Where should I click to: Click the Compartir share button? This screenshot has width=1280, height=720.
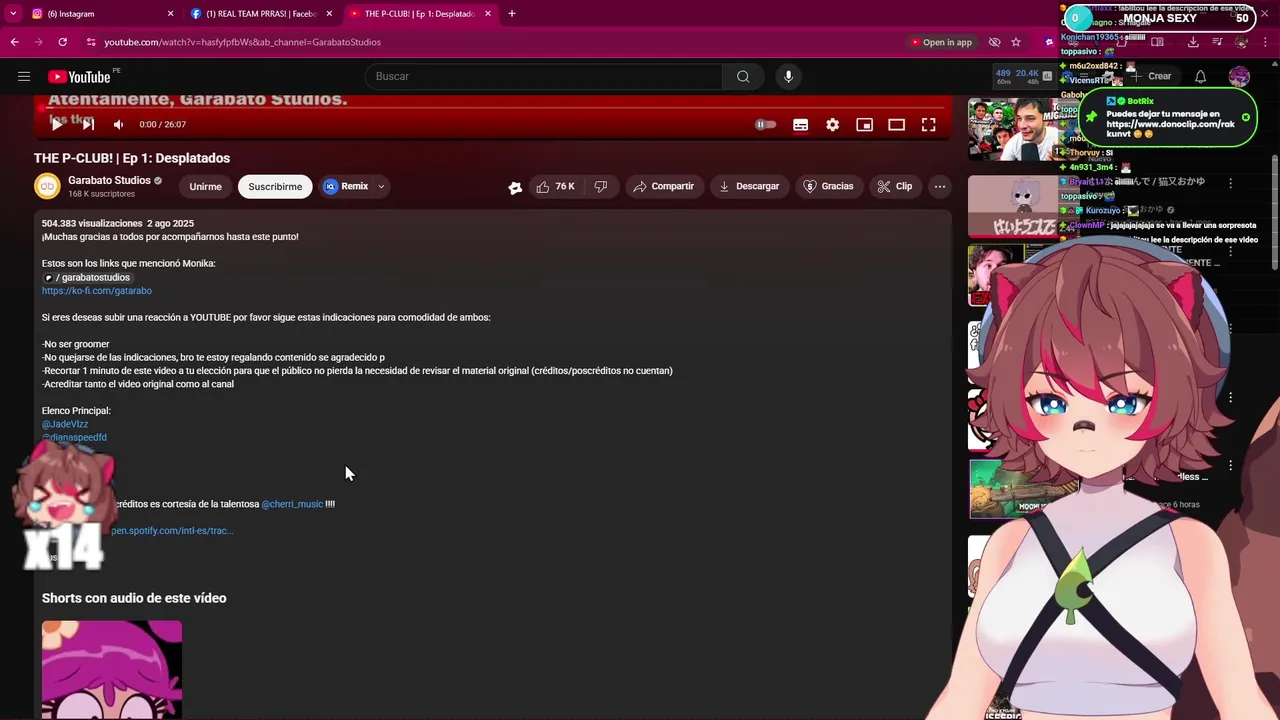pyautogui.click(x=663, y=186)
